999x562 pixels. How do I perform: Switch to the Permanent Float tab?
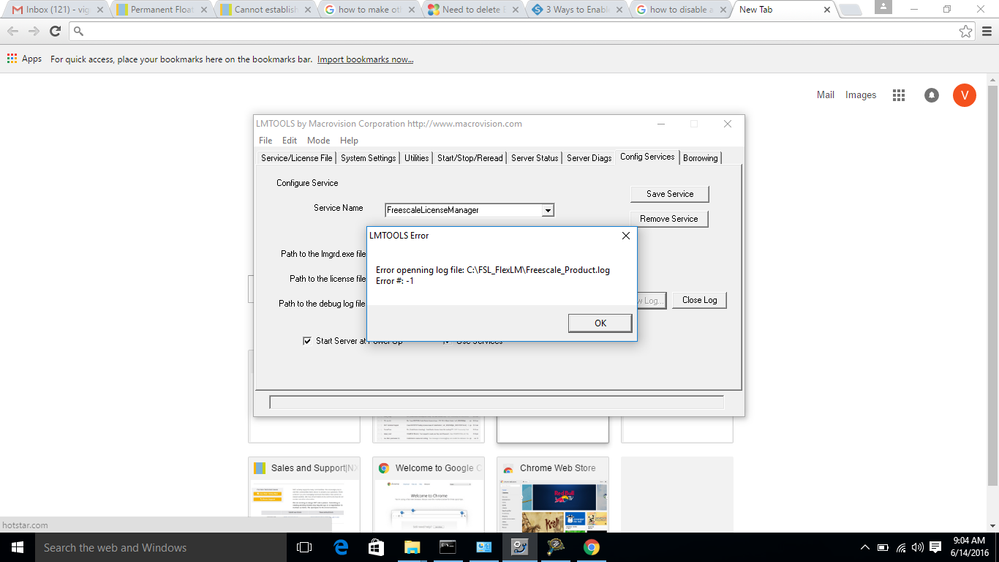click(162, 10)
